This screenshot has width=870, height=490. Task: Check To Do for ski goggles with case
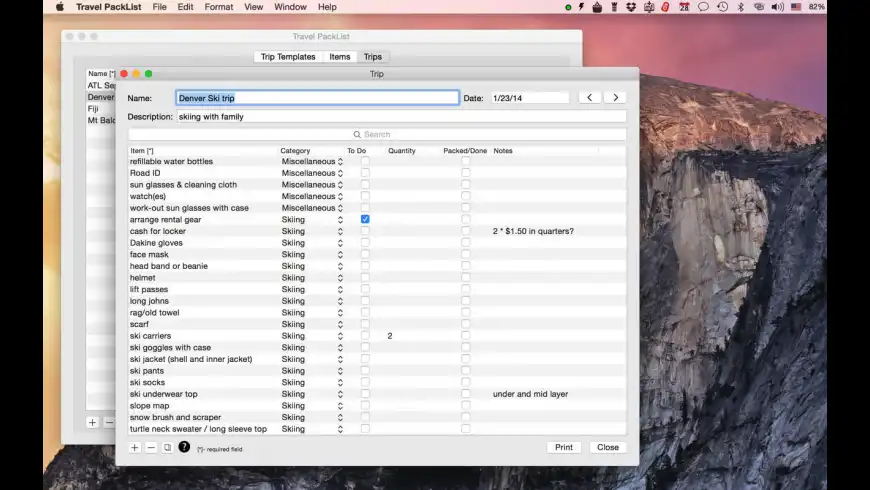tap(365, 347)
